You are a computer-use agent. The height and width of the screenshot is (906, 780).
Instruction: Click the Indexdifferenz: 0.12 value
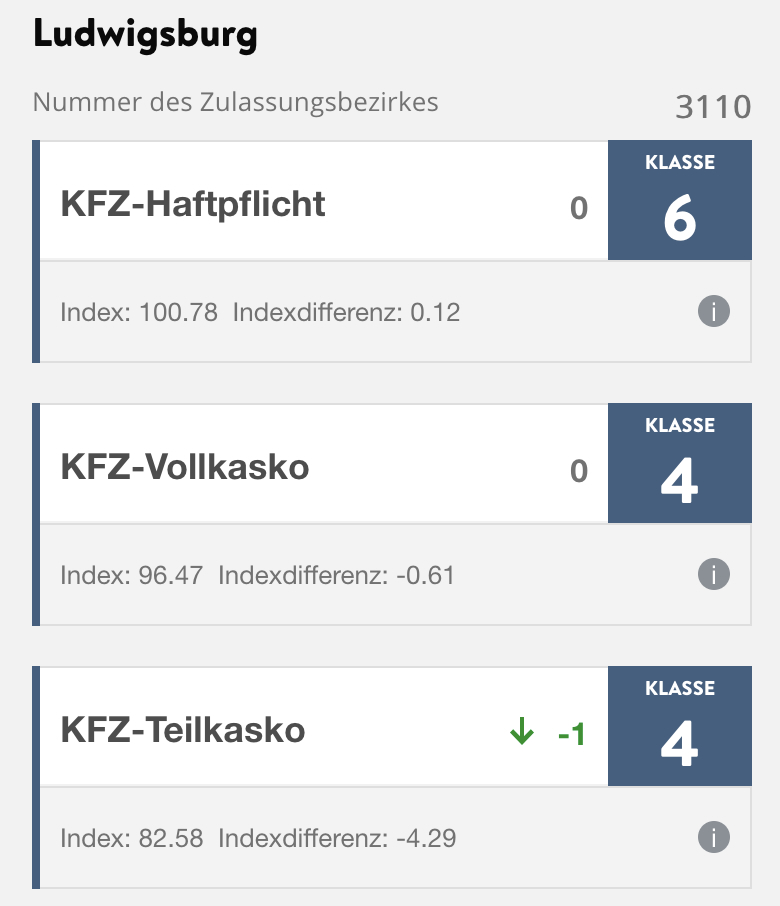click(346, 313)
